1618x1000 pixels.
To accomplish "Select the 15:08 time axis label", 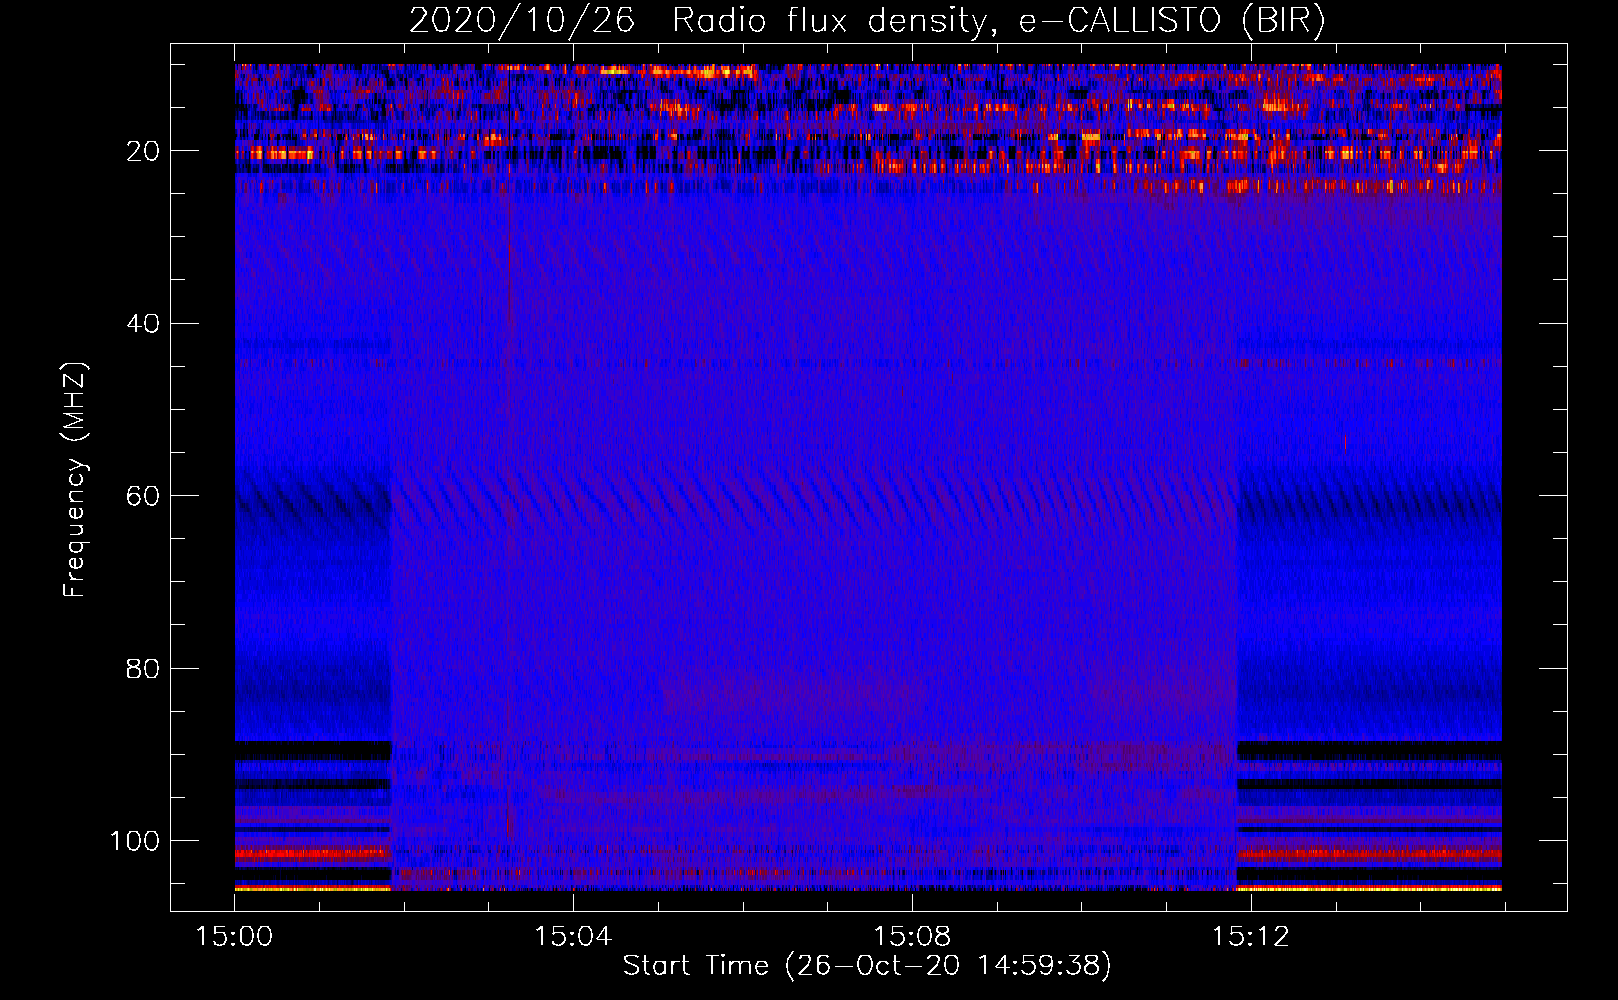I will coord(911,937).
